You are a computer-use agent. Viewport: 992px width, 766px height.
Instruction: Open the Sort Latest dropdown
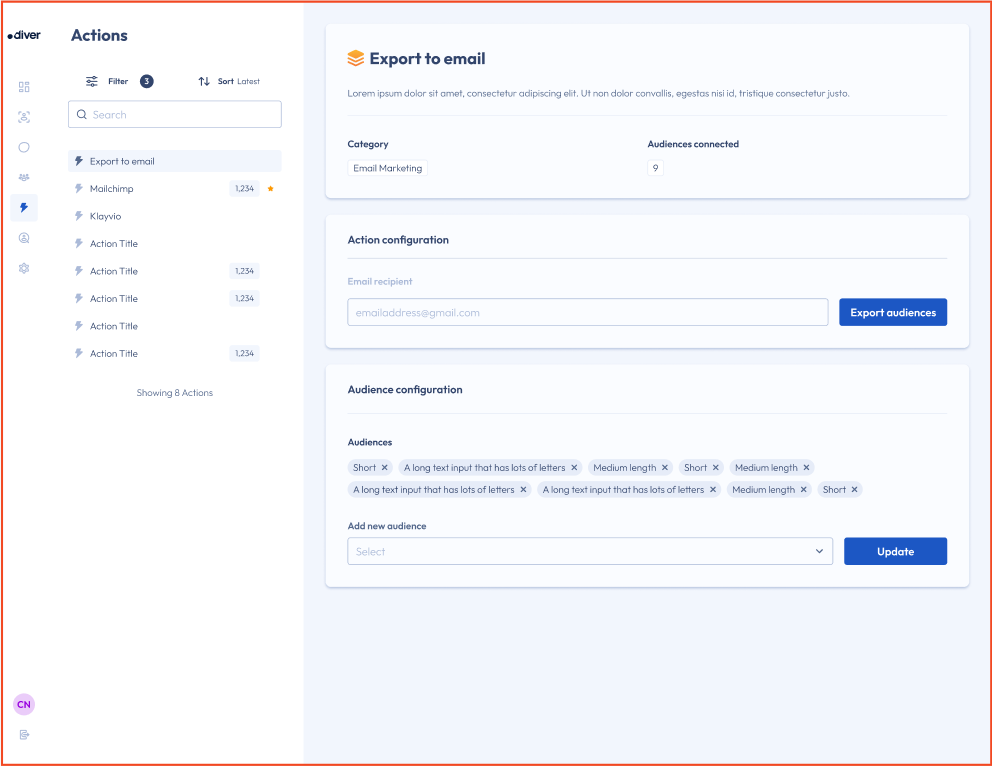tap(229, 81)
